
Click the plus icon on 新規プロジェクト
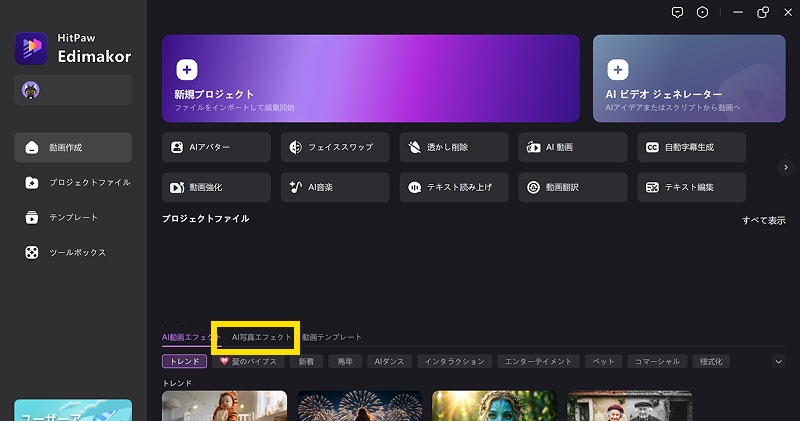pyautogui.click(x=187, y=70)
